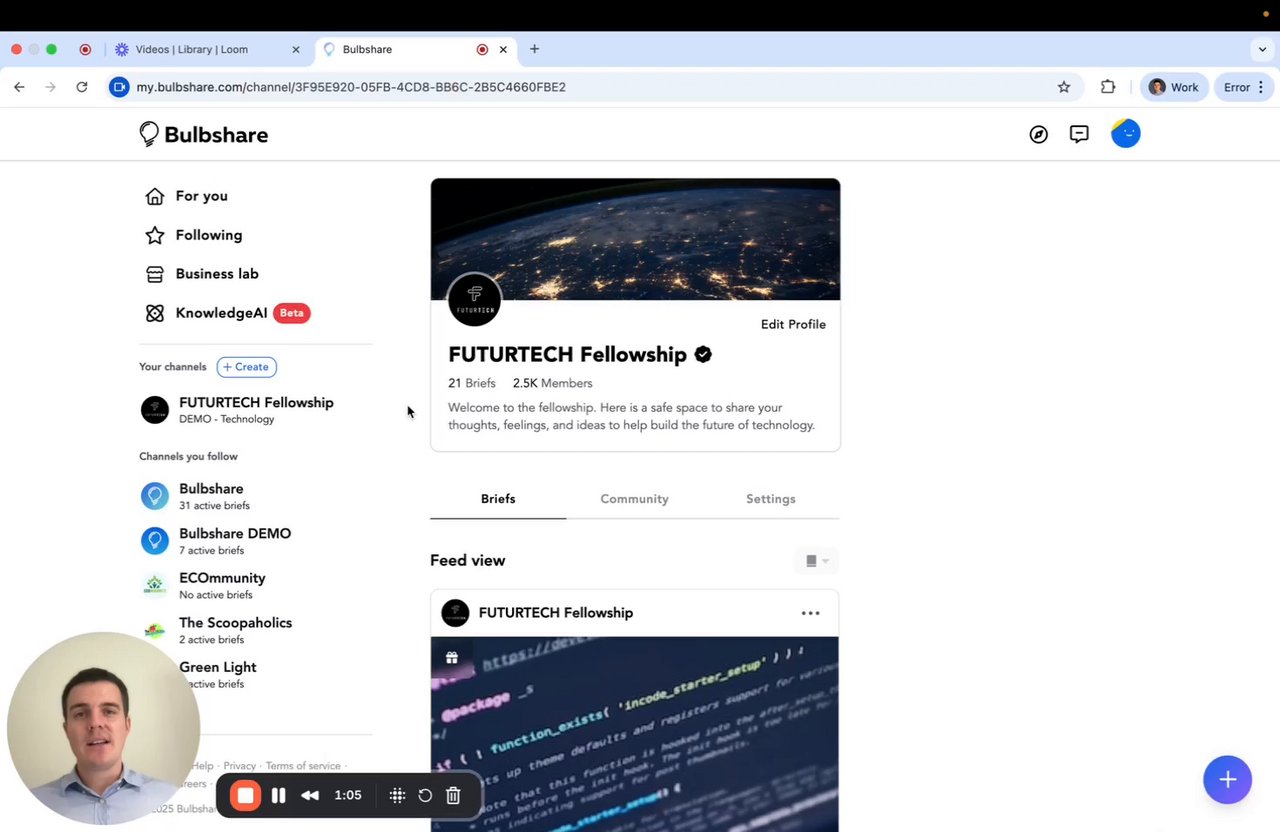Switch to the Settings tab
Image resolution: width=1280 pixels, height=832 pixels.
point(771,499)
